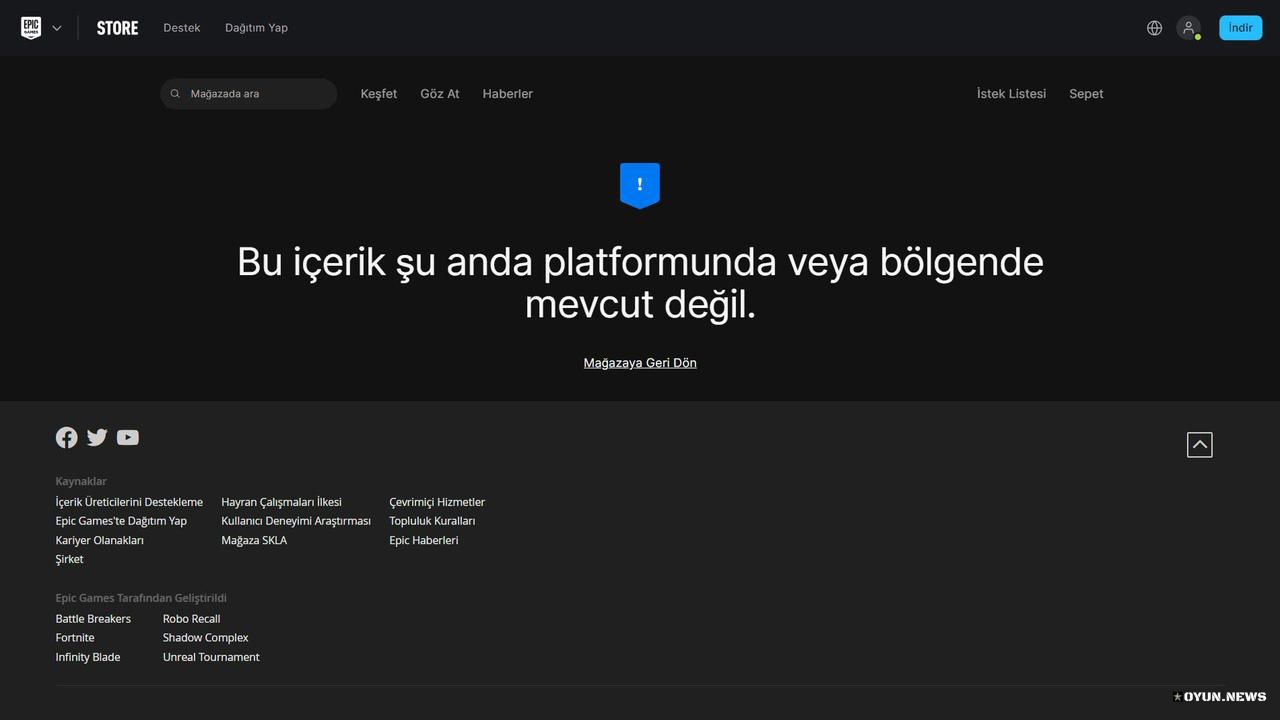Open Epic Haberleri link

click(424, 540)
